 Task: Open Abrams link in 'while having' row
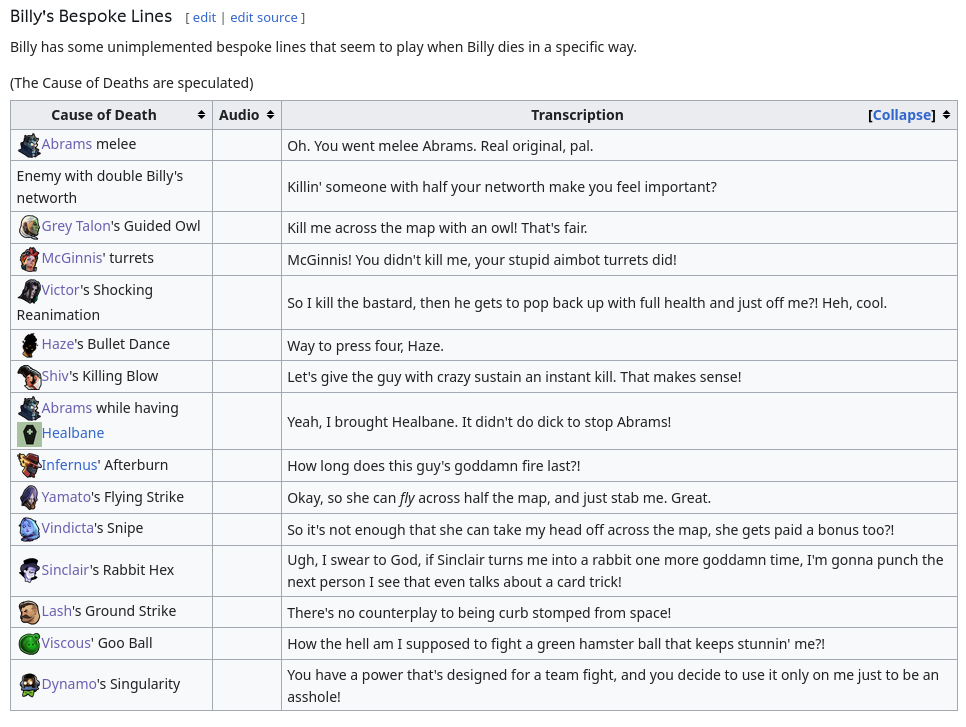pyautogui.click(x=67, y=408)
